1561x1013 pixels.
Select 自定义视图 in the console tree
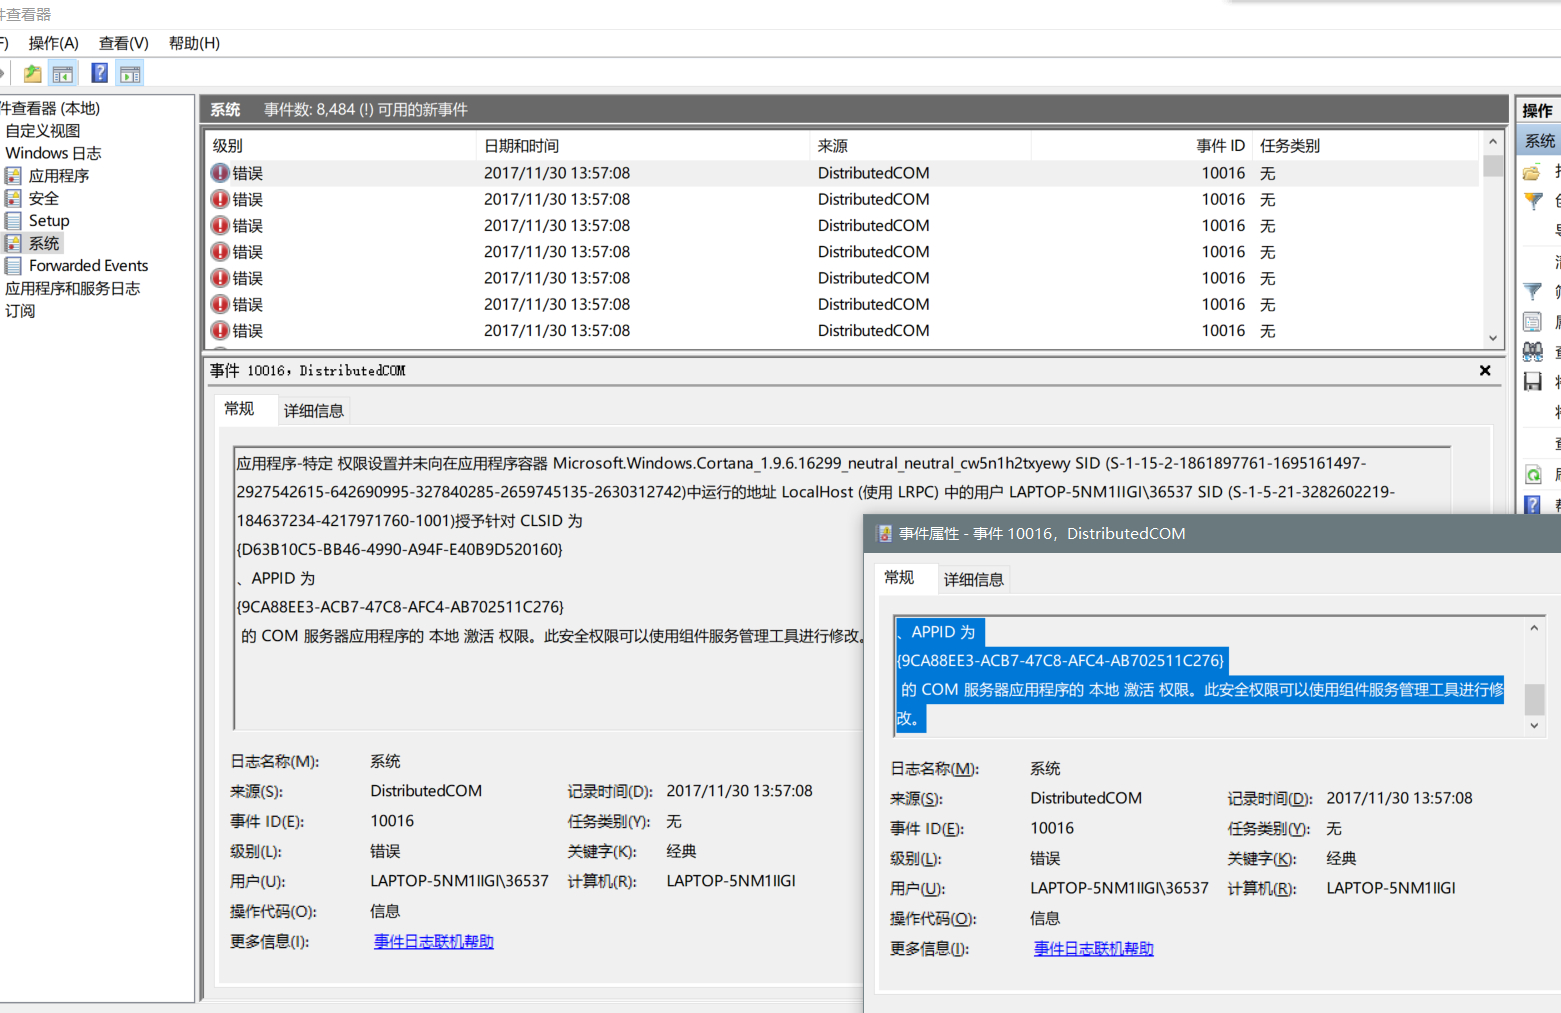click(x=42, y=131)
